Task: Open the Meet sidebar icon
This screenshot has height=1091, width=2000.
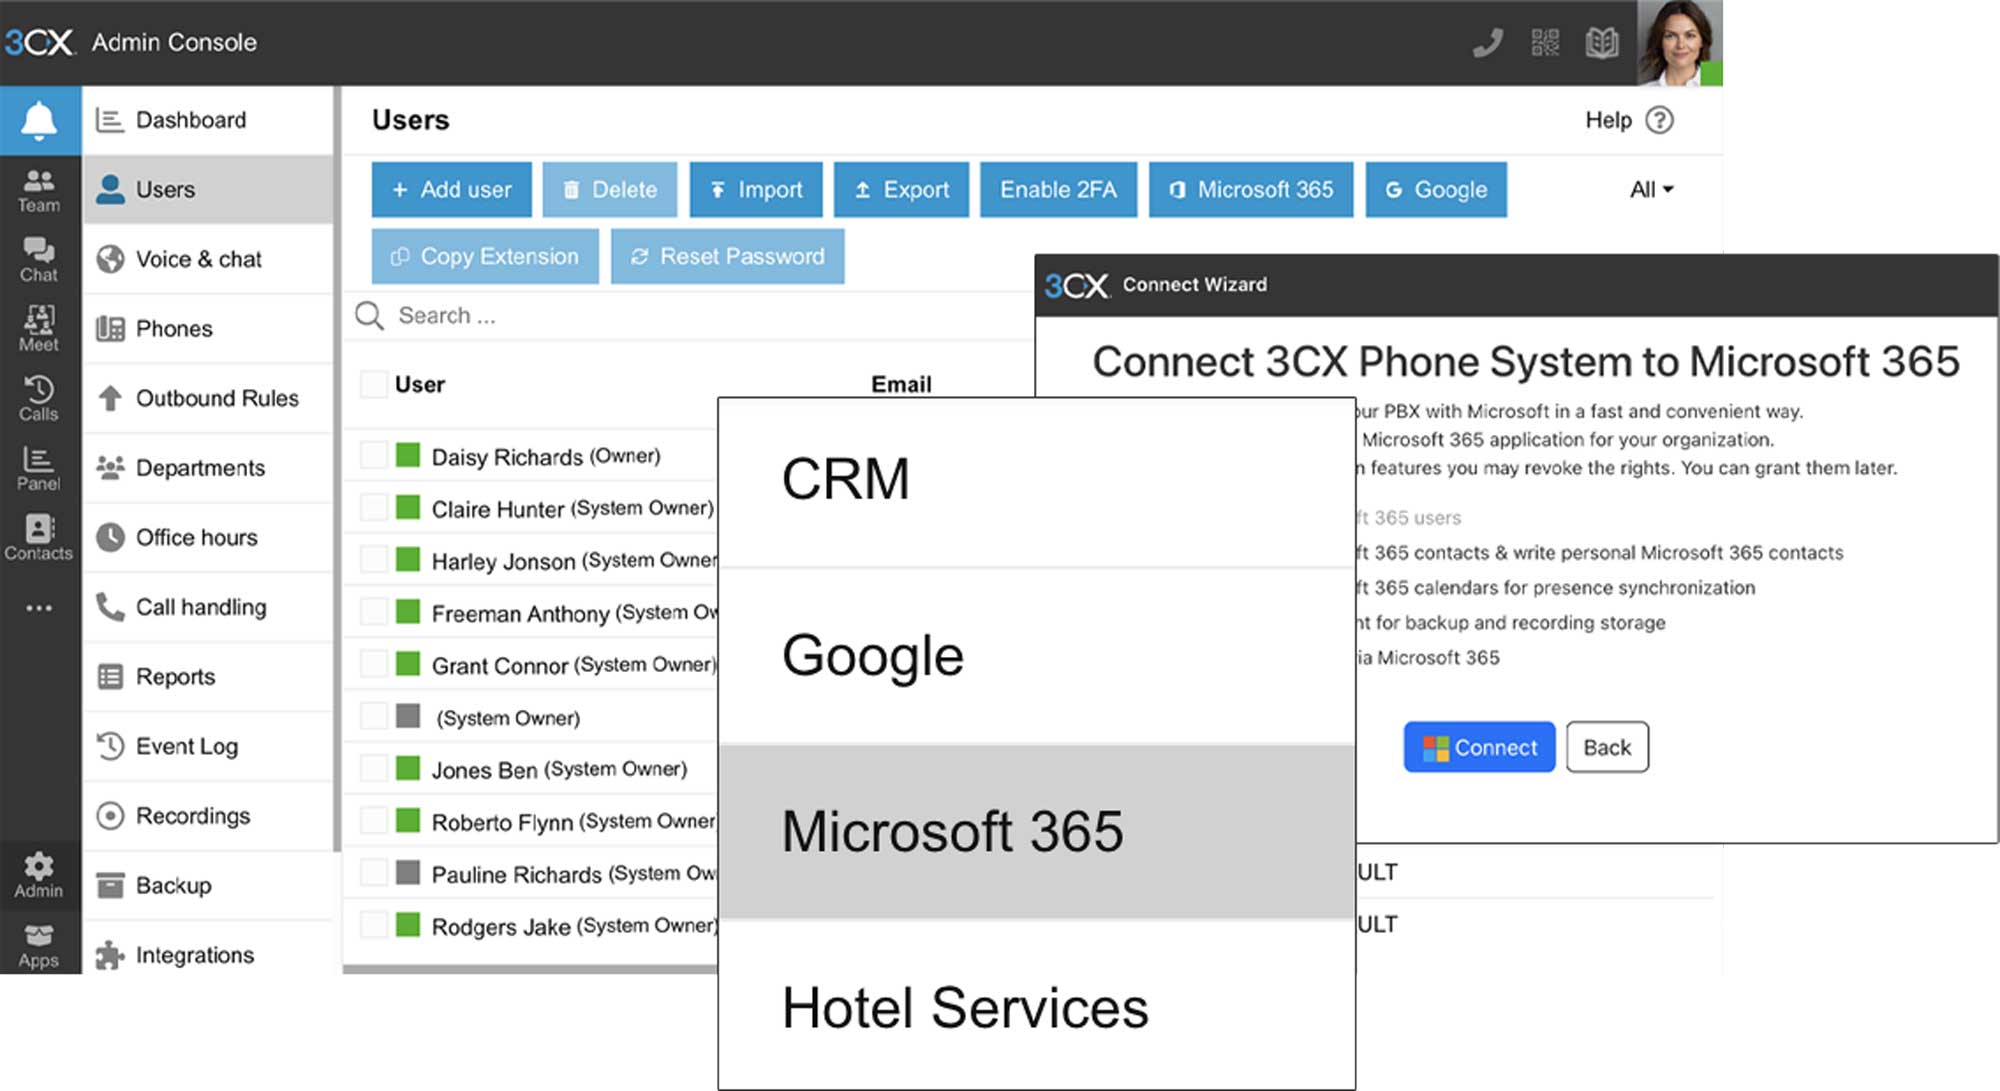Action: coord(39,329)
